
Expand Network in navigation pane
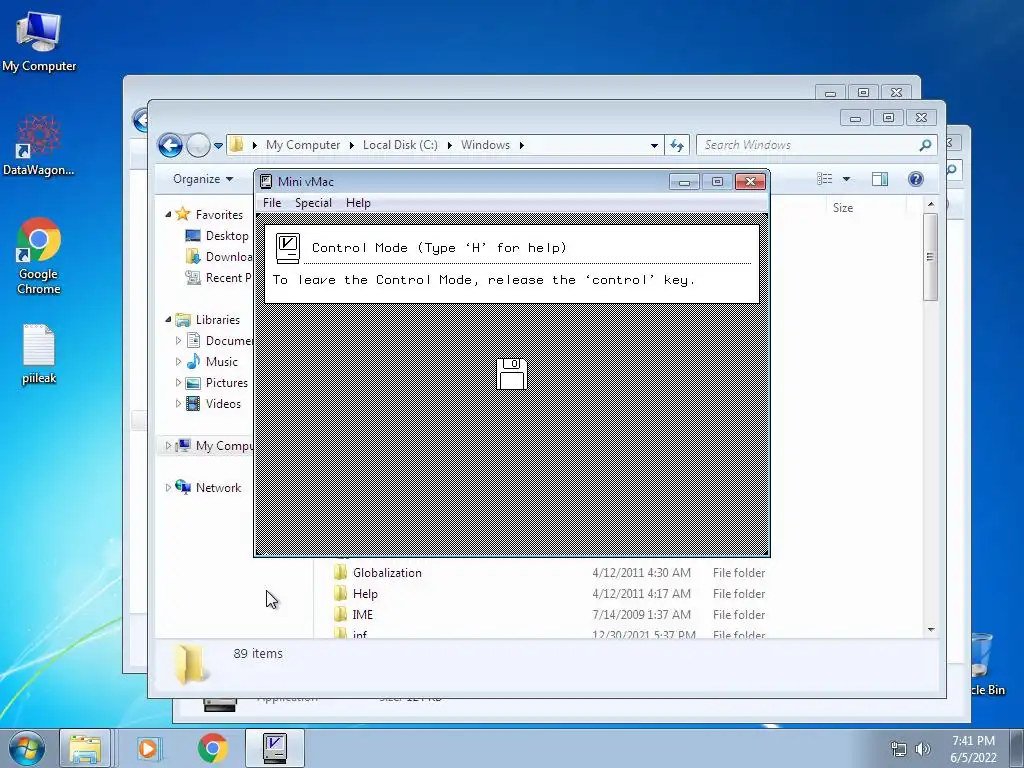(168, 487)
